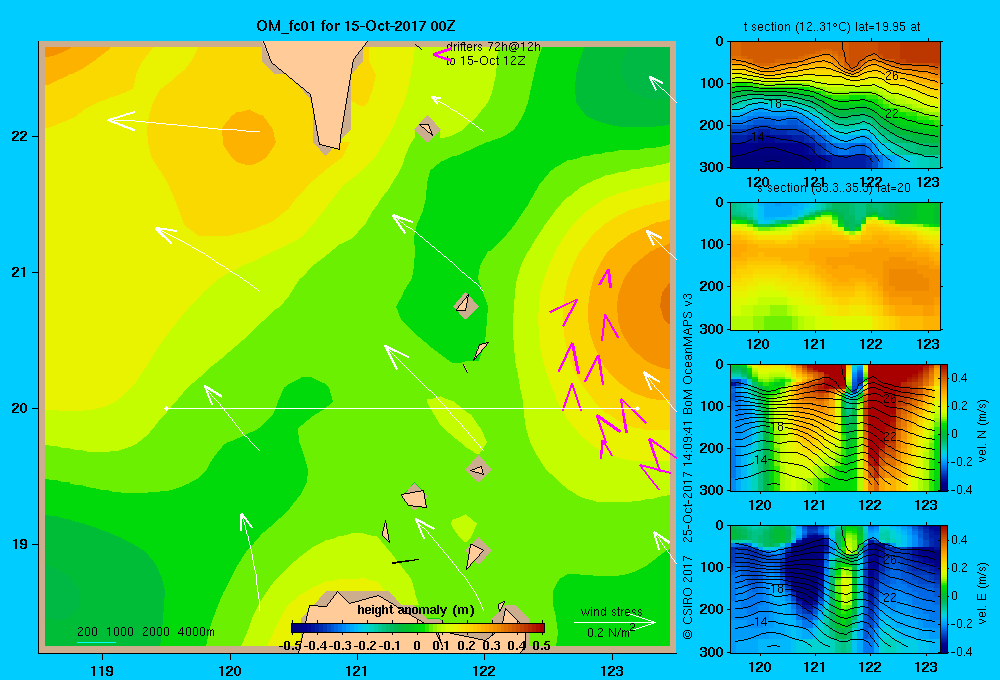Click the 'height anomaly (m)' label

point(416,610)
